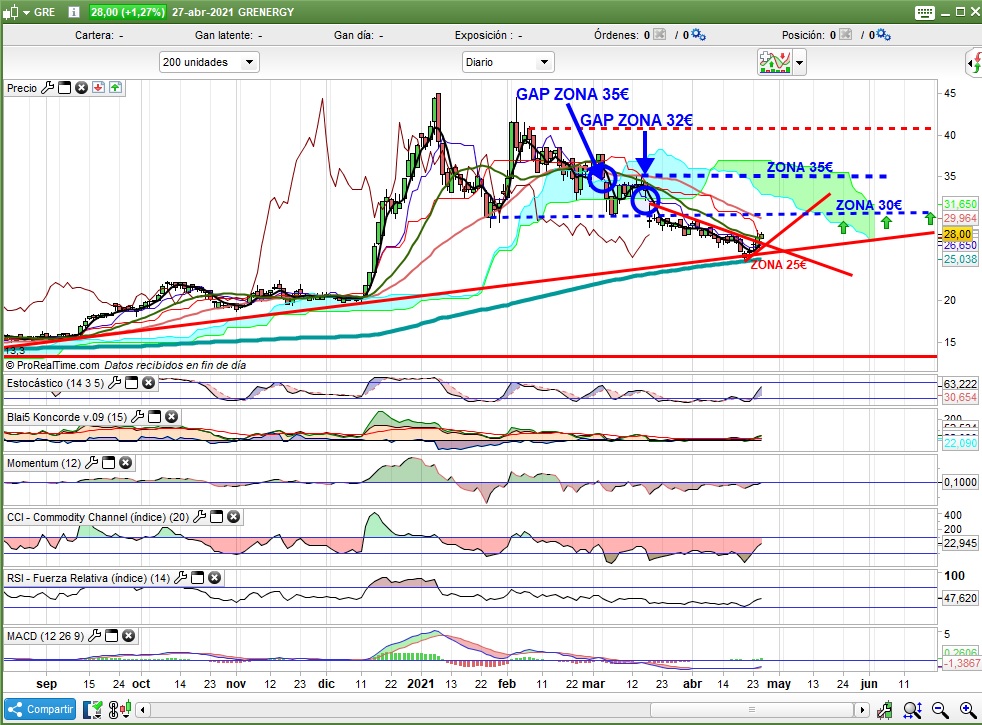Zoom in using the plus magnifier
The height and width of the screenshot is (725, 982).
pyautogui.click(x=968, y=709)
